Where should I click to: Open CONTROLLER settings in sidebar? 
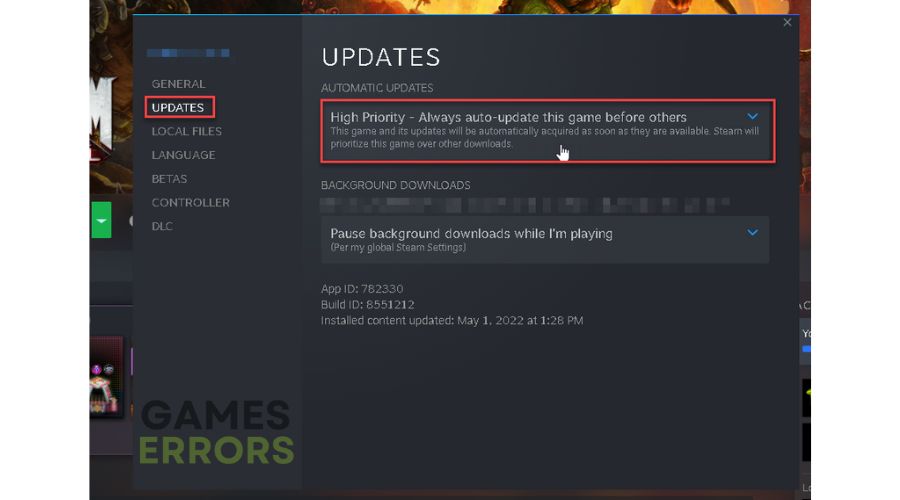(191, 203)
